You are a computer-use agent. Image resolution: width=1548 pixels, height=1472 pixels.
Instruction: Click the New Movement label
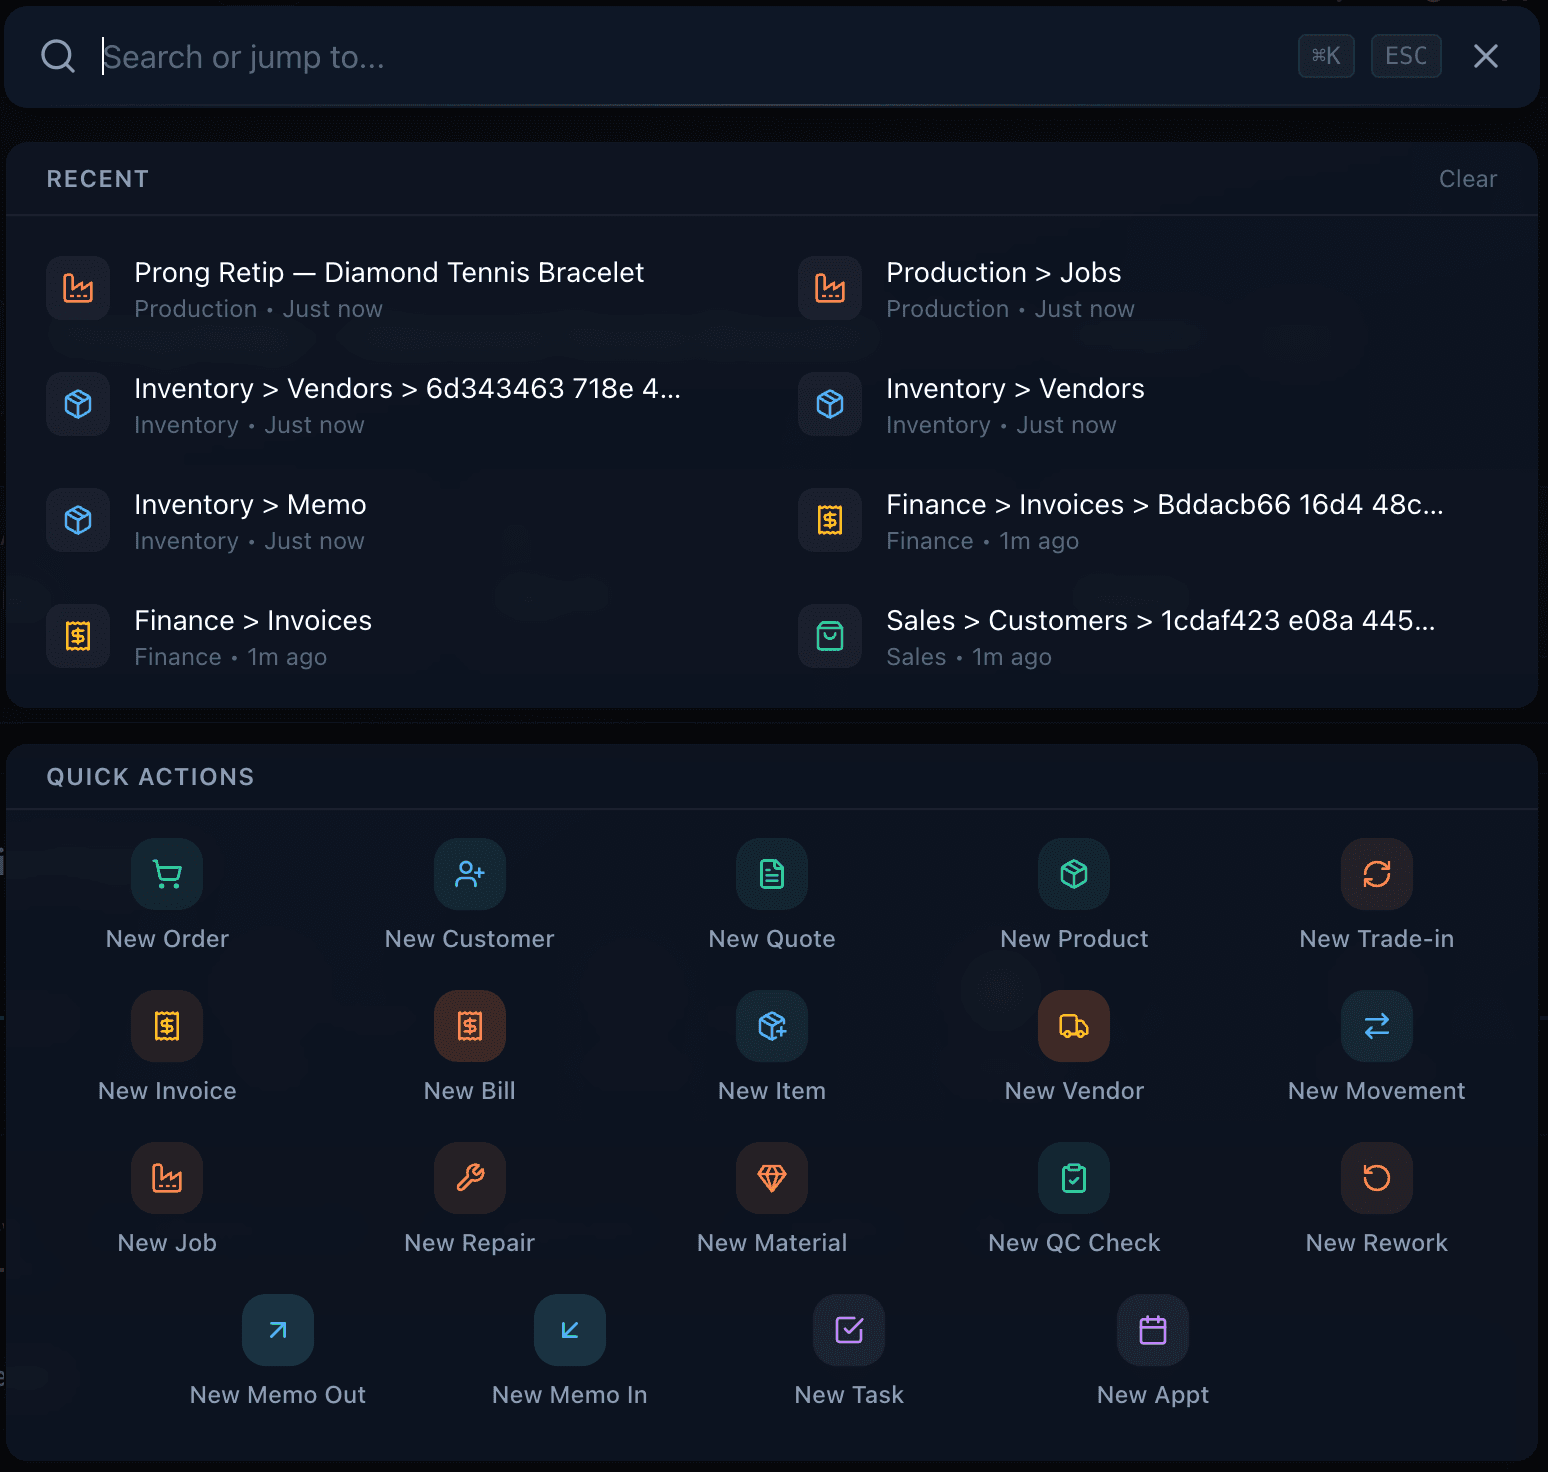[x=1377, y=1091]
